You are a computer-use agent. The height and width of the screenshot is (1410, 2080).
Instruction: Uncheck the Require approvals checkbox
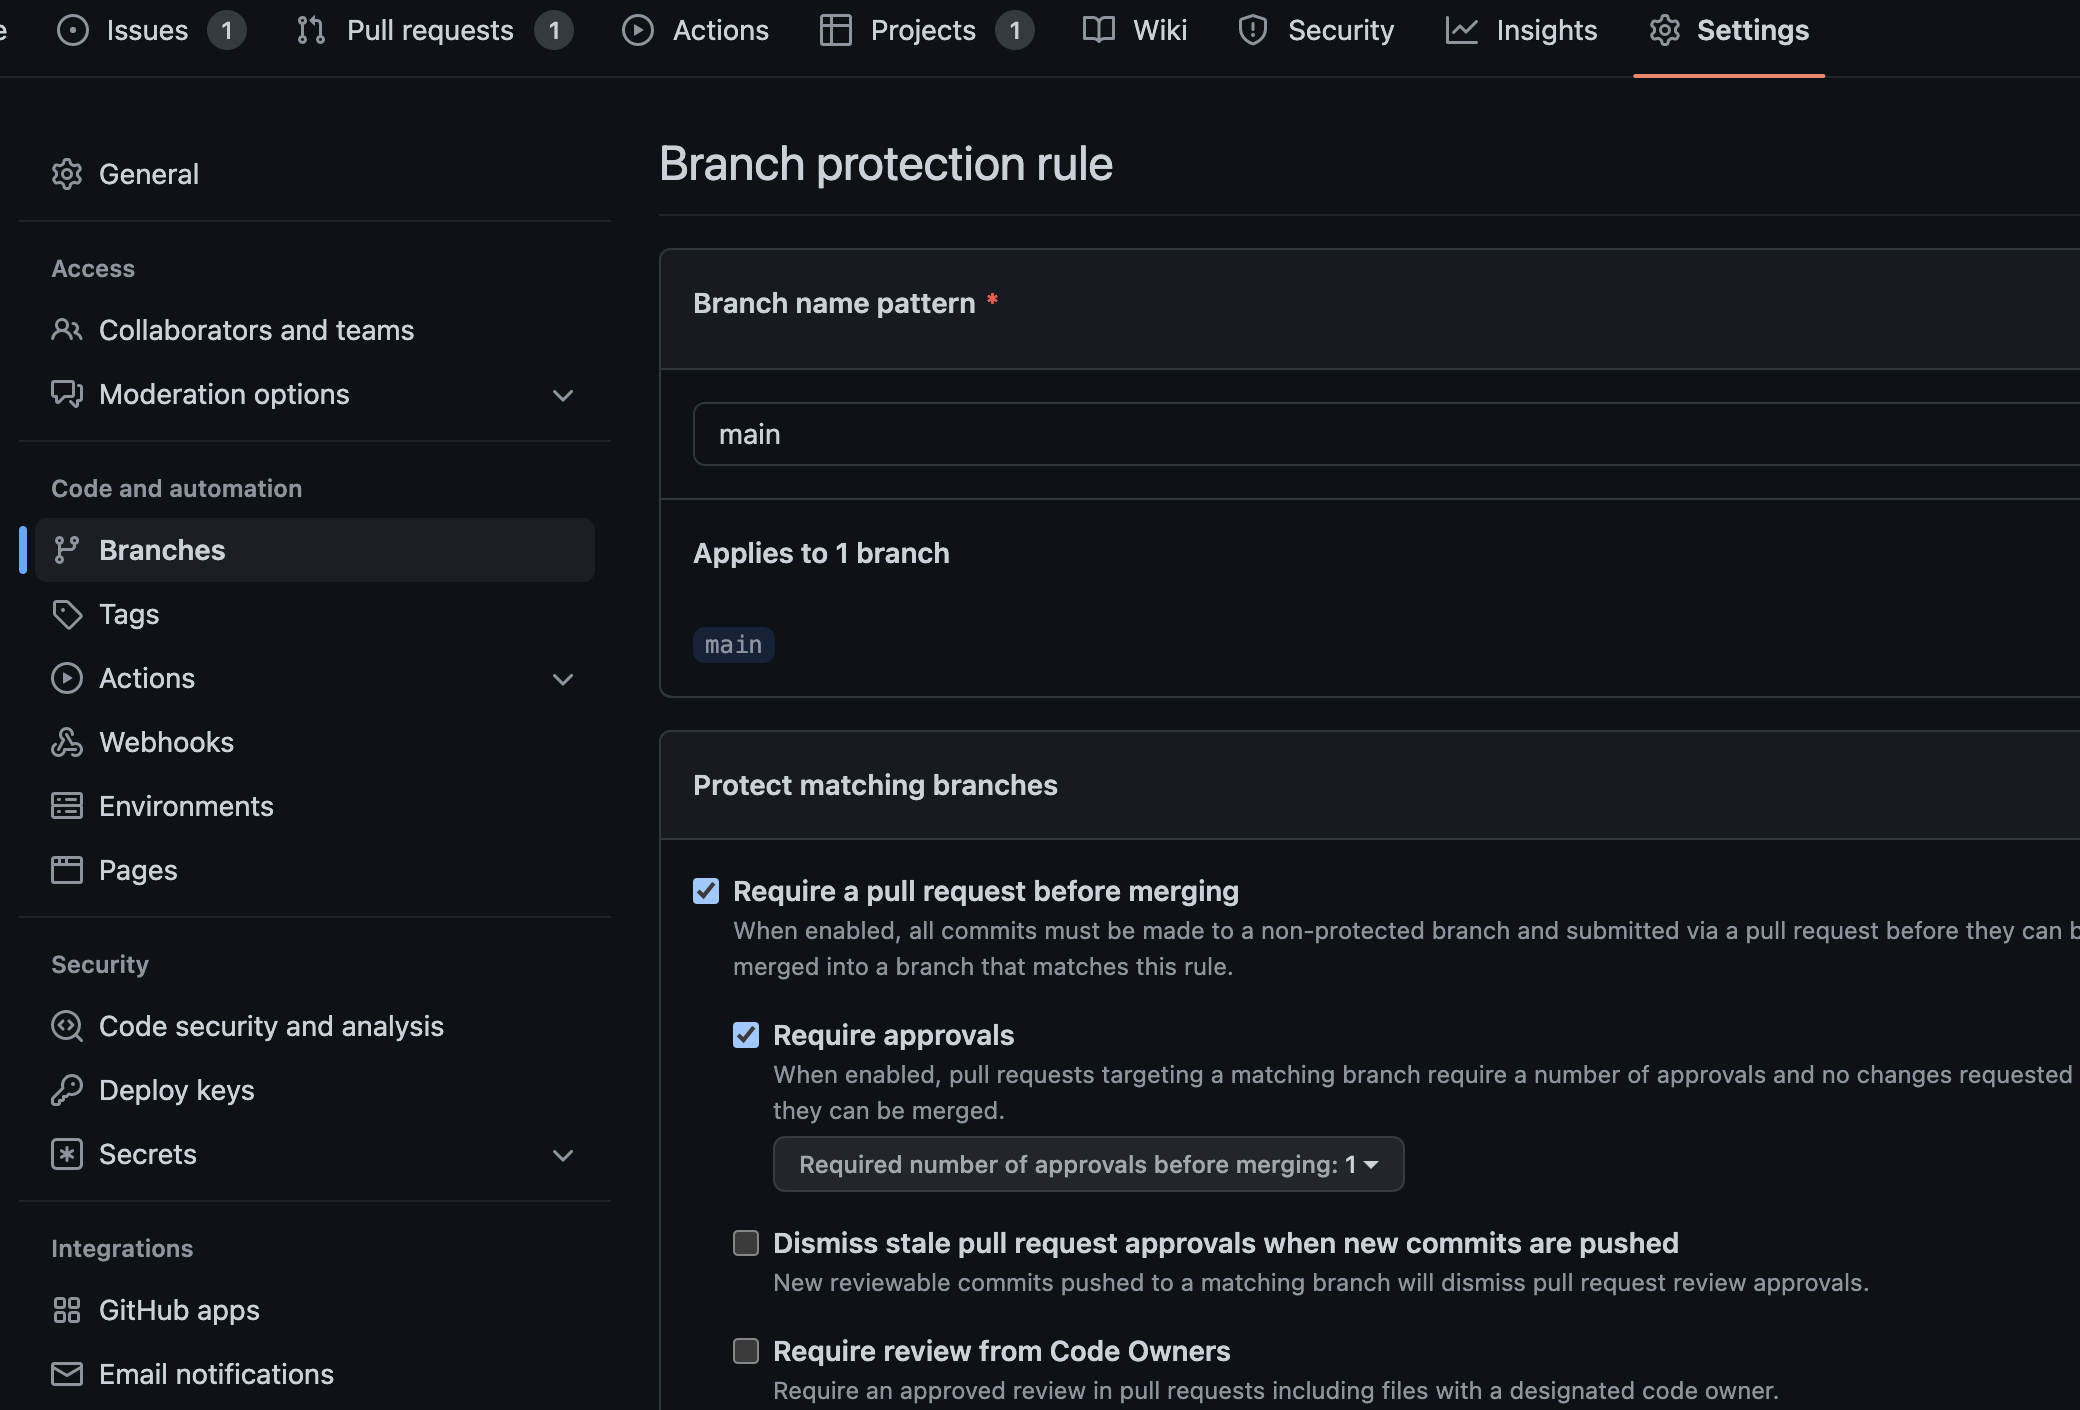pyautogui.click(x=746, y=1035)
